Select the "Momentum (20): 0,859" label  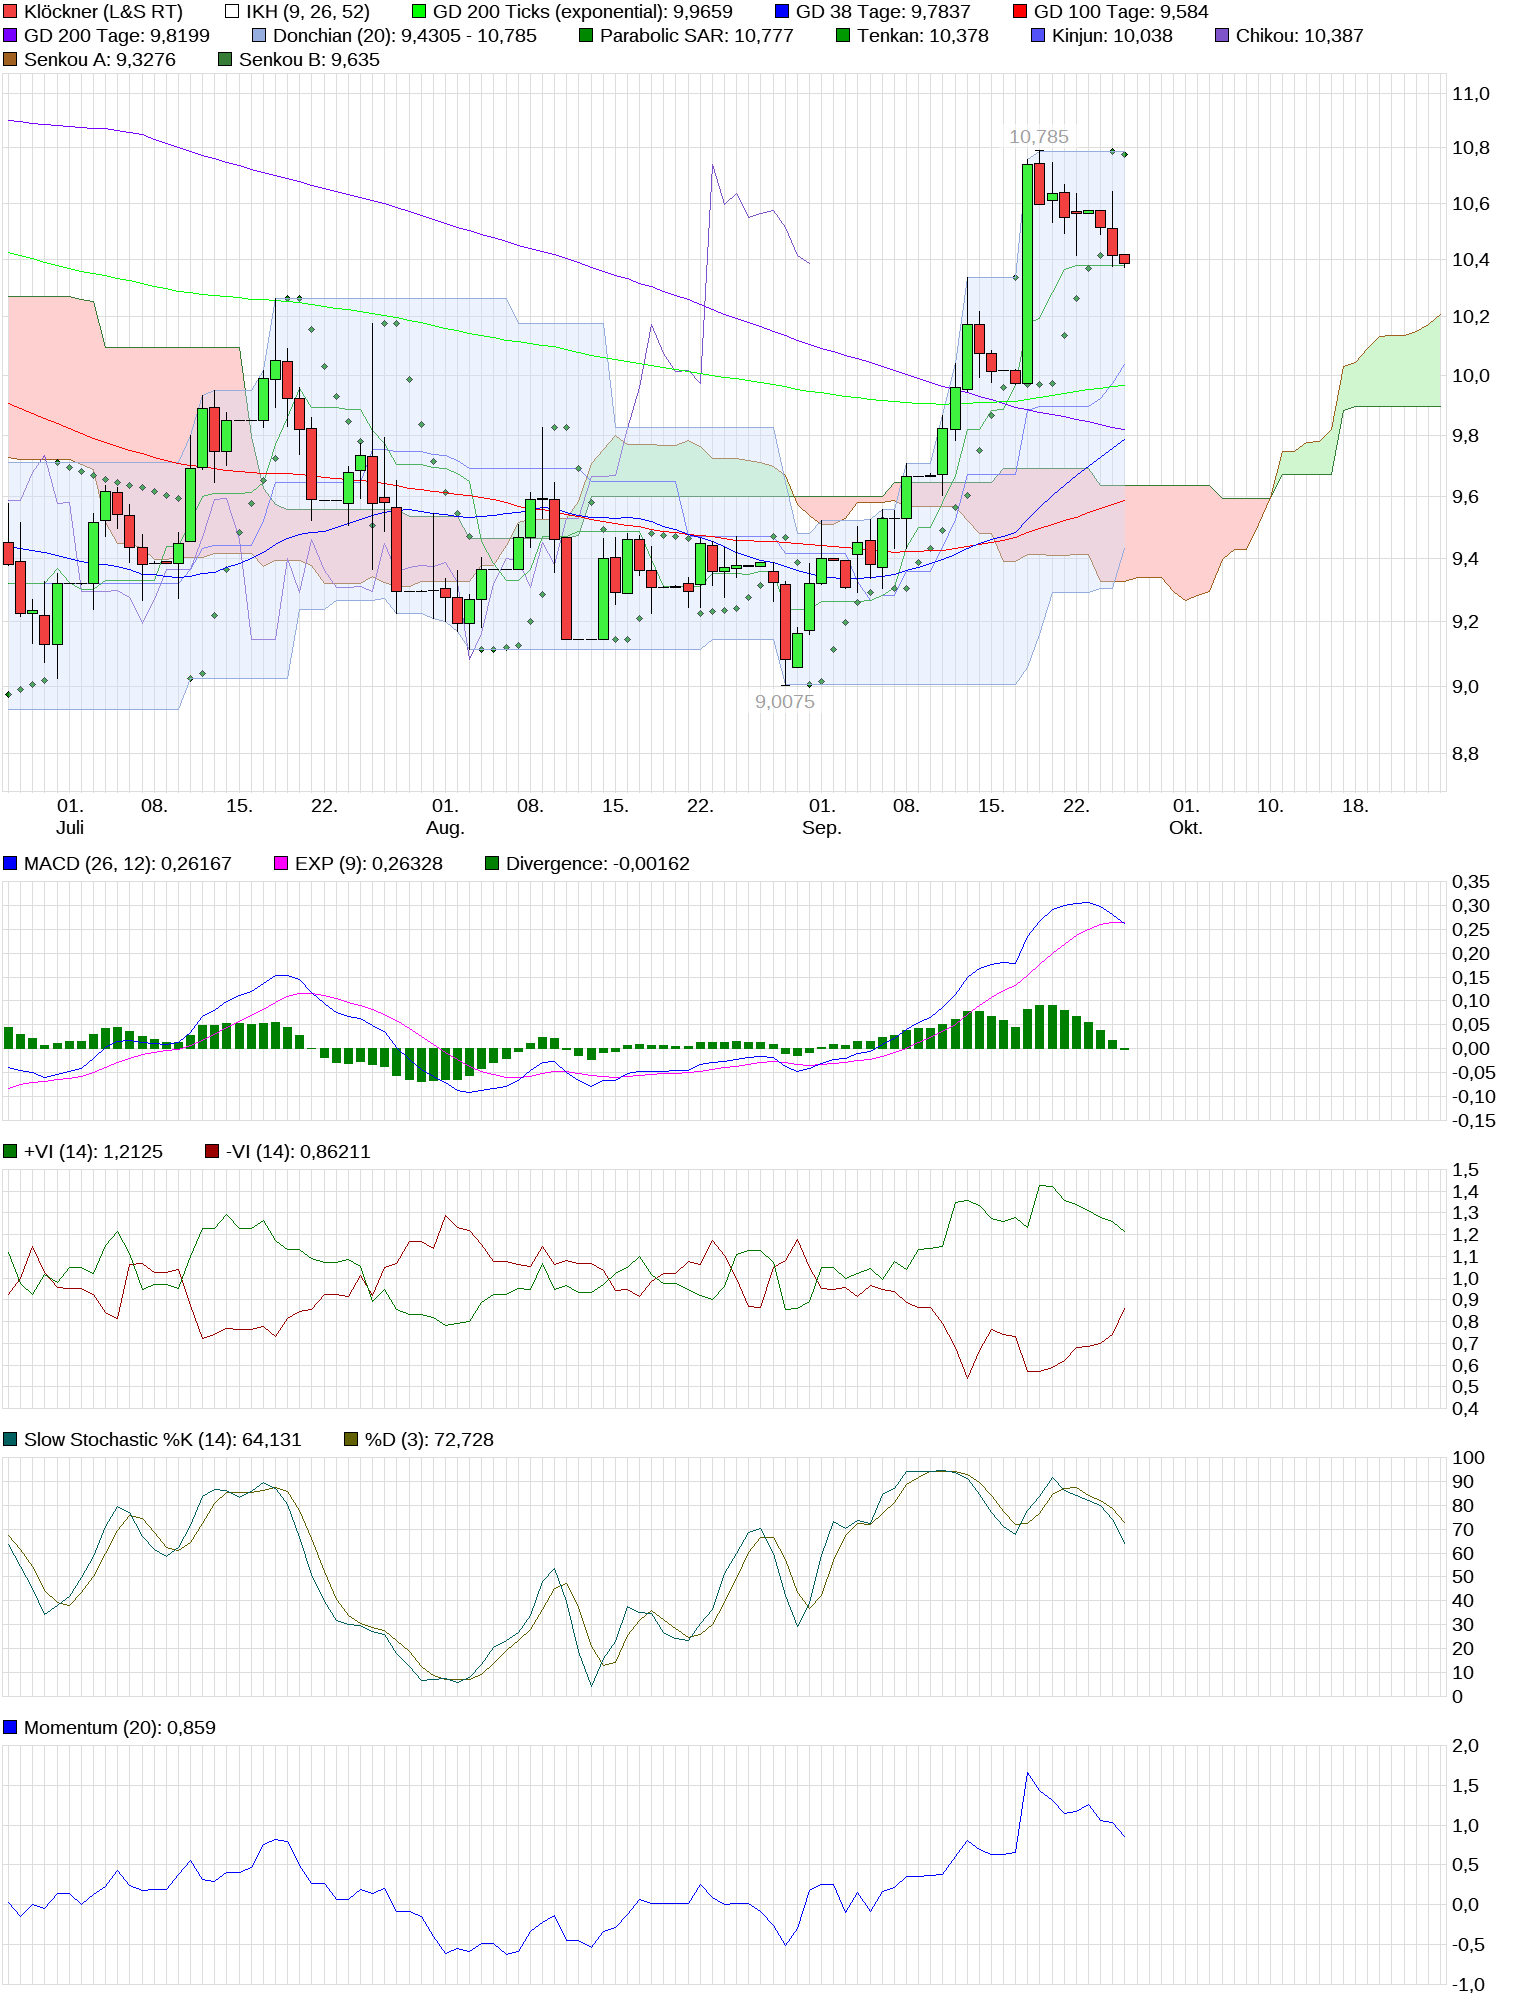120,1728
